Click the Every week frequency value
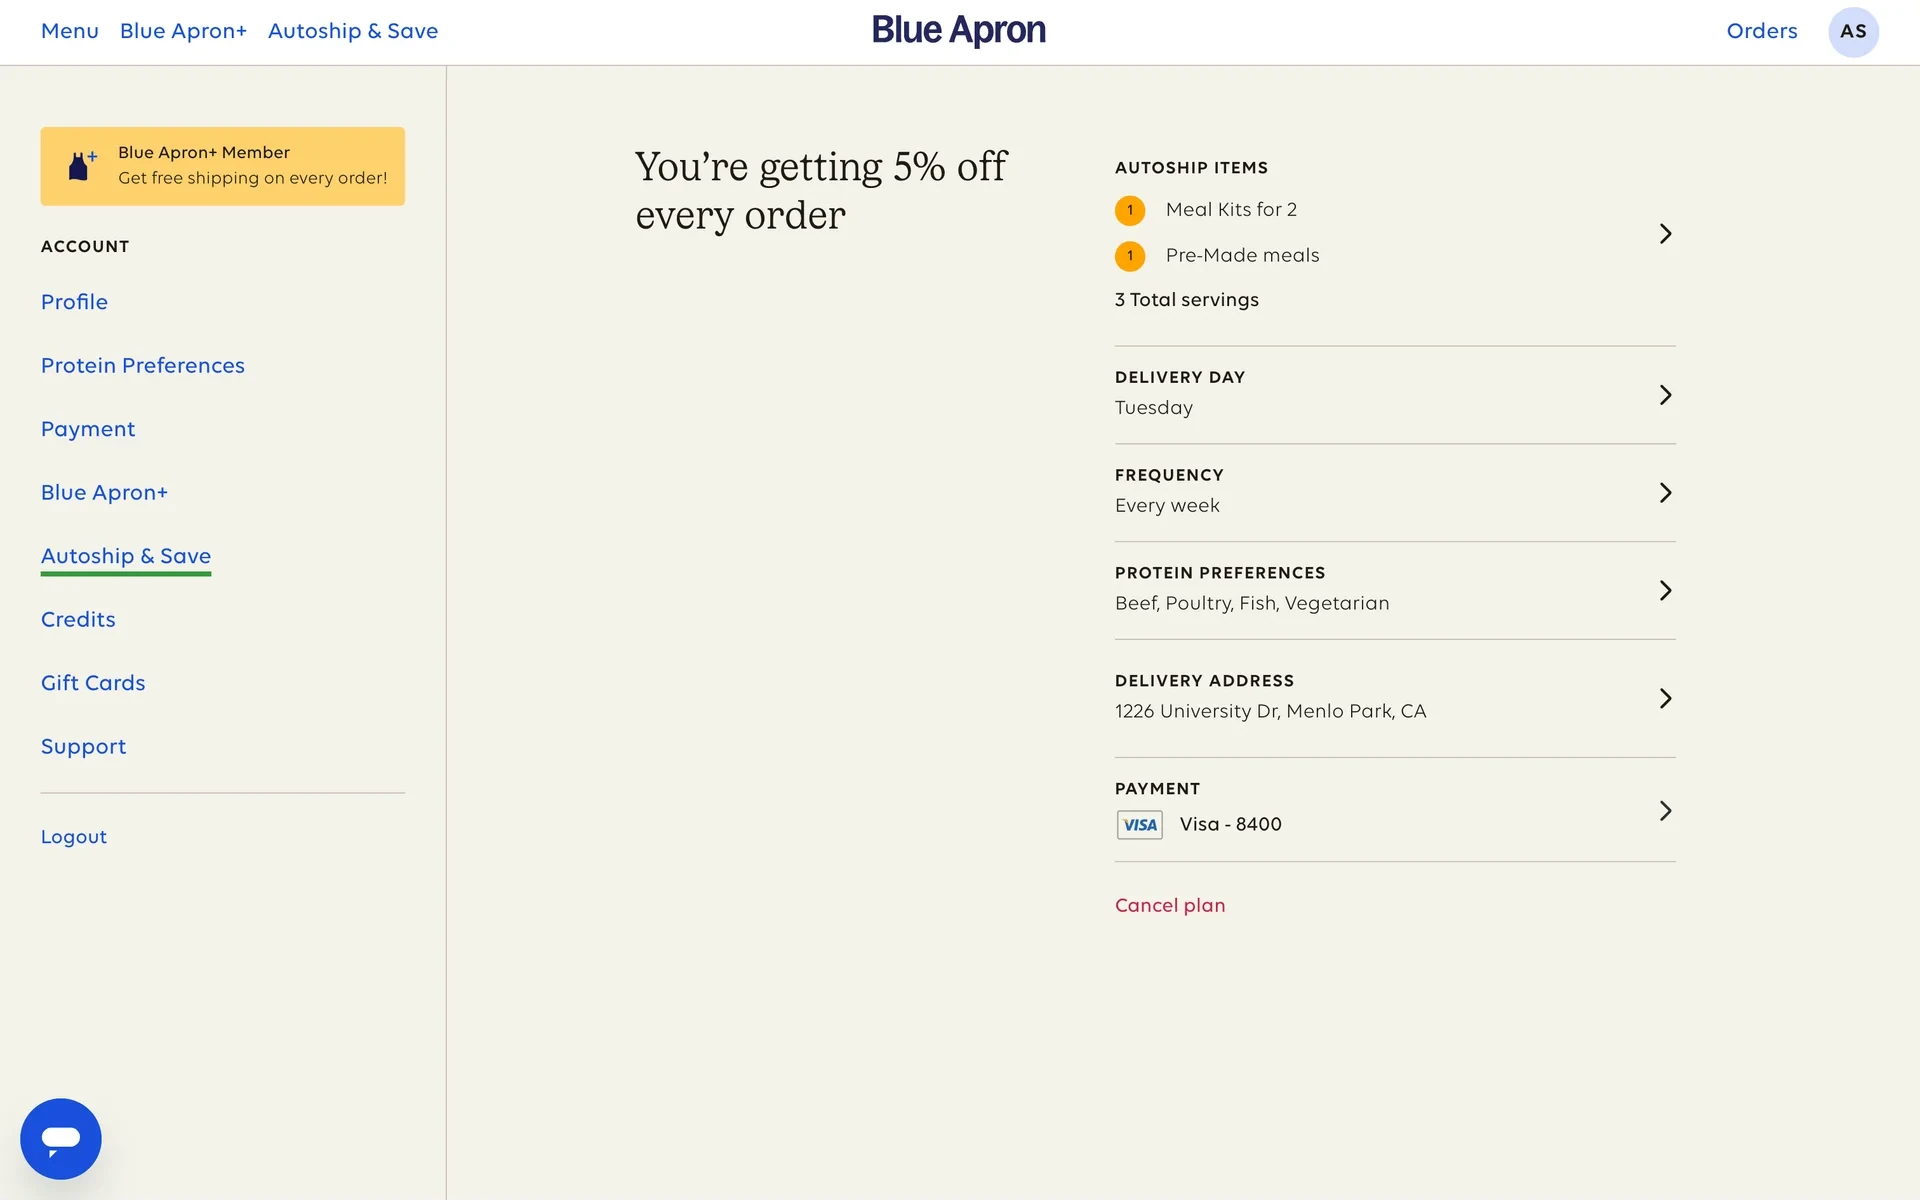Viewport: 1920px width, 1200px height. [x=1167, y=506]
